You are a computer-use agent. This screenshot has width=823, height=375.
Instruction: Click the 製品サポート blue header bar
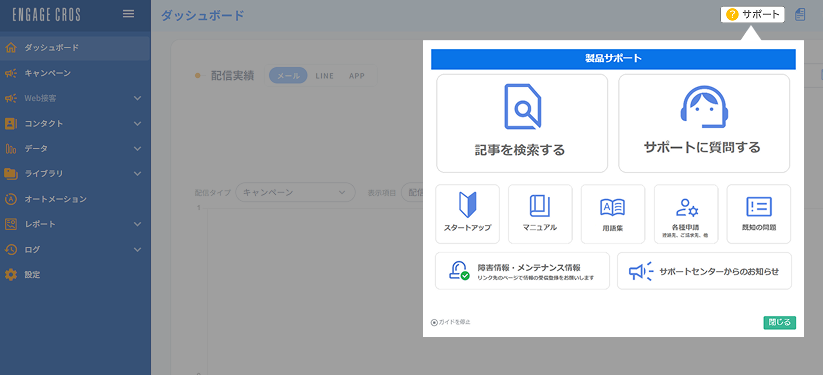(x=614, y=59)
